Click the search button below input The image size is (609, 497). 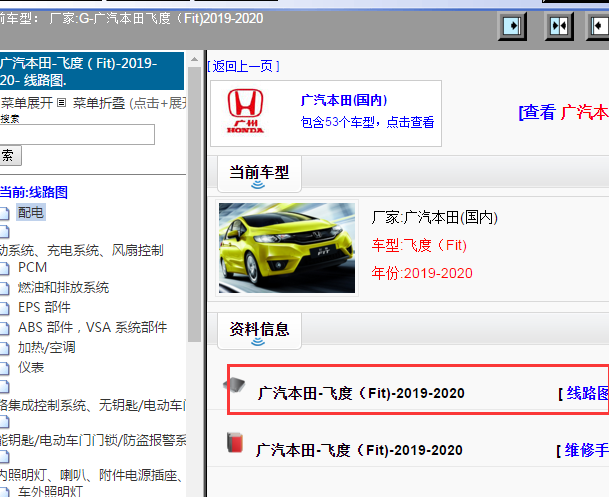[x=10, y=155]
